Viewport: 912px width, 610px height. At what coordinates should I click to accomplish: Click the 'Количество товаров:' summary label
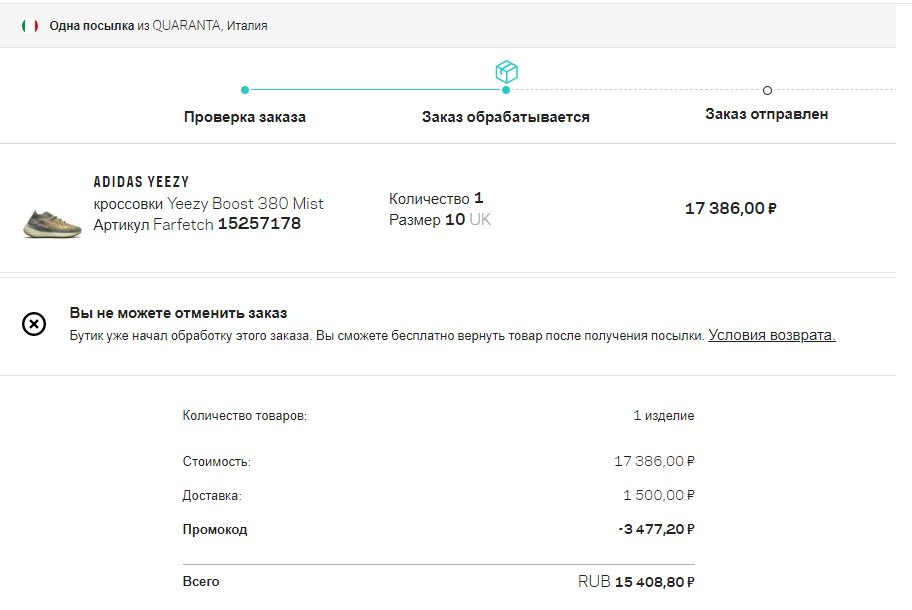(x=245, y=416)
